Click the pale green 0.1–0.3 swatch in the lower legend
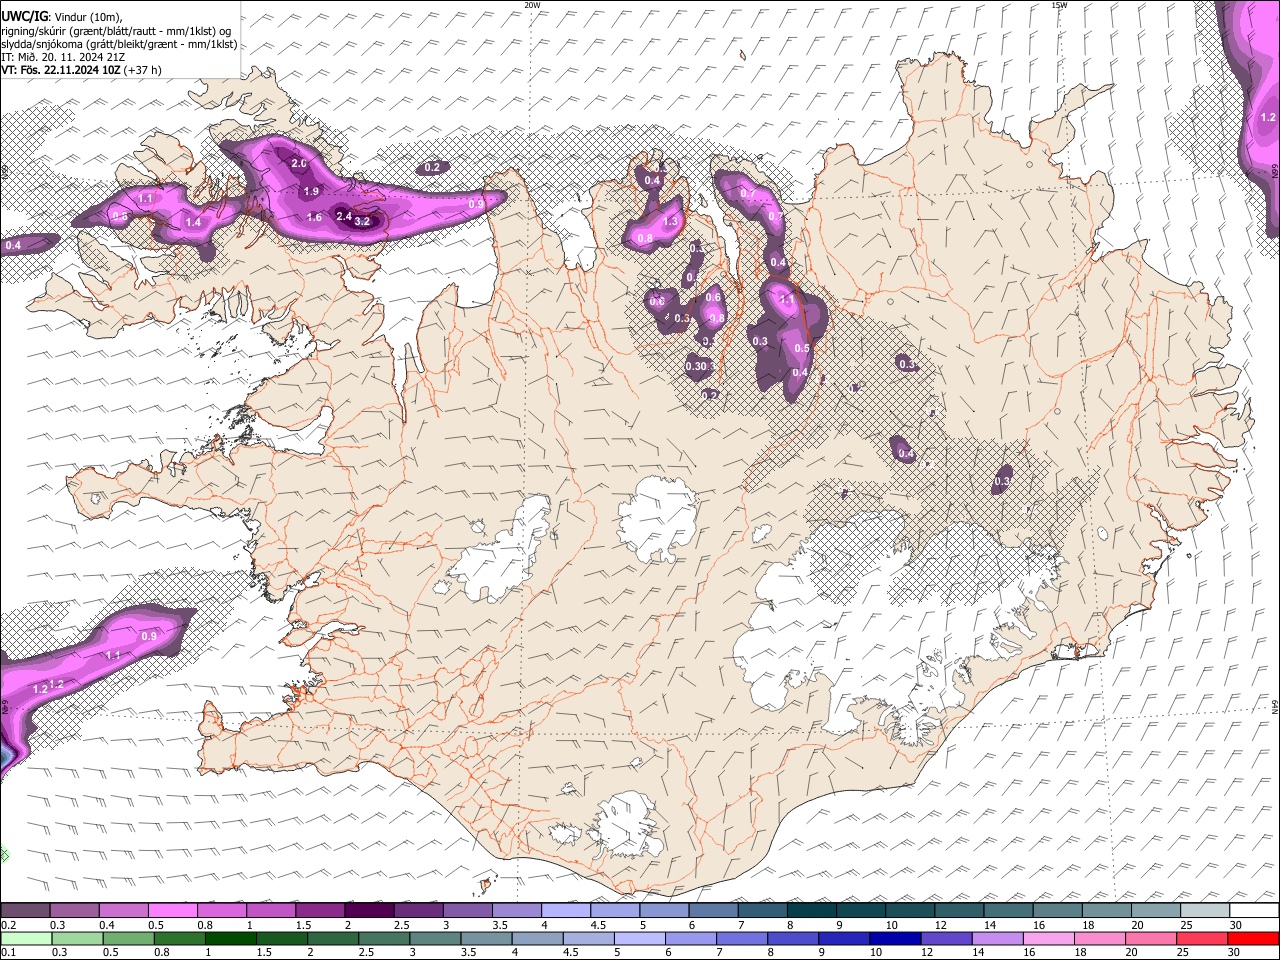This screenshot has height=960, width=1280. click(x=26, y=938)
